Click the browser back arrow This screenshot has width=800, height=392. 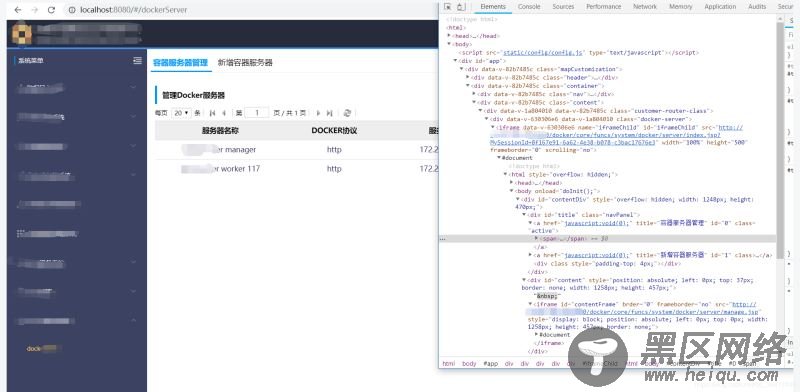coord(18,10)
